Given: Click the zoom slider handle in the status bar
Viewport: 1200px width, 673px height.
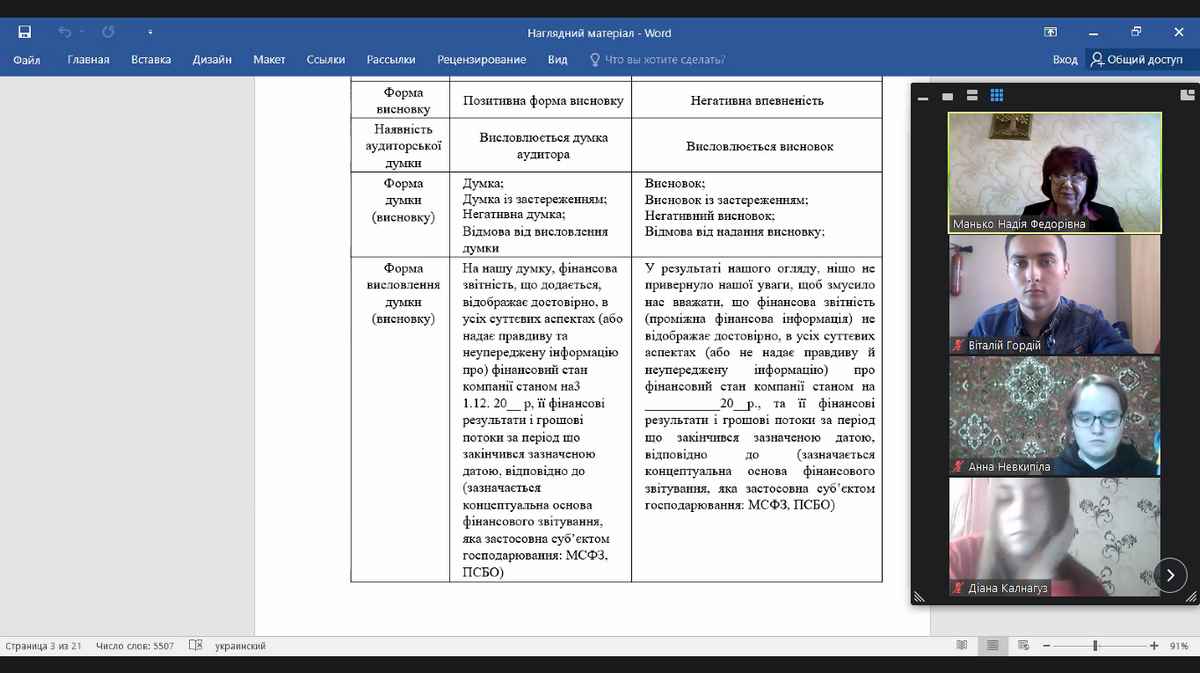Looking at the screenshot, I should click(x=1096, y=646).
